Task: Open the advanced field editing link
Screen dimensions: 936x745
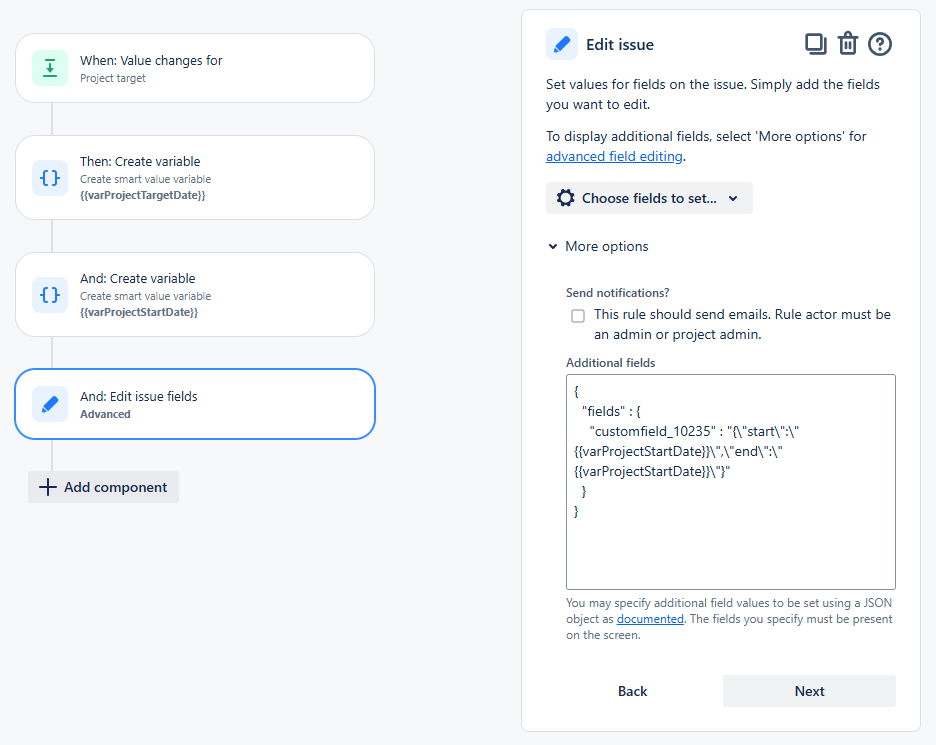Action: tap(614, 156)
